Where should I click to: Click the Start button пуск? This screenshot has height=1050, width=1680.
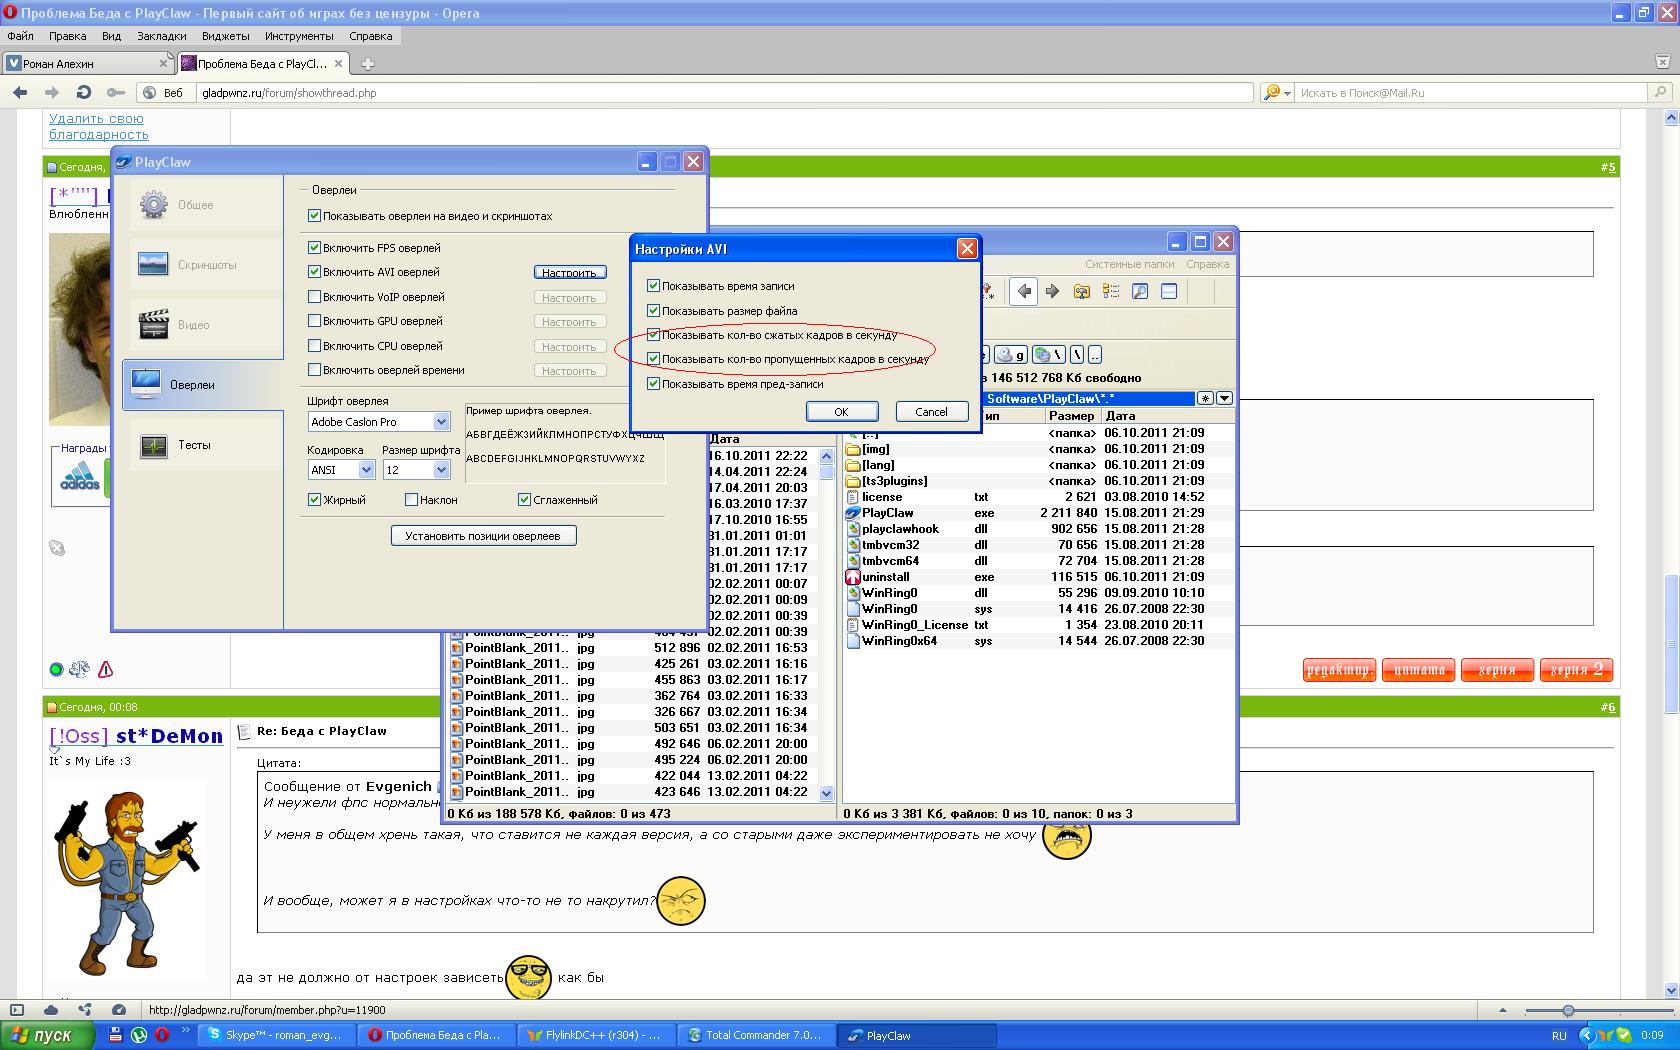click(x=48, y=1036)
